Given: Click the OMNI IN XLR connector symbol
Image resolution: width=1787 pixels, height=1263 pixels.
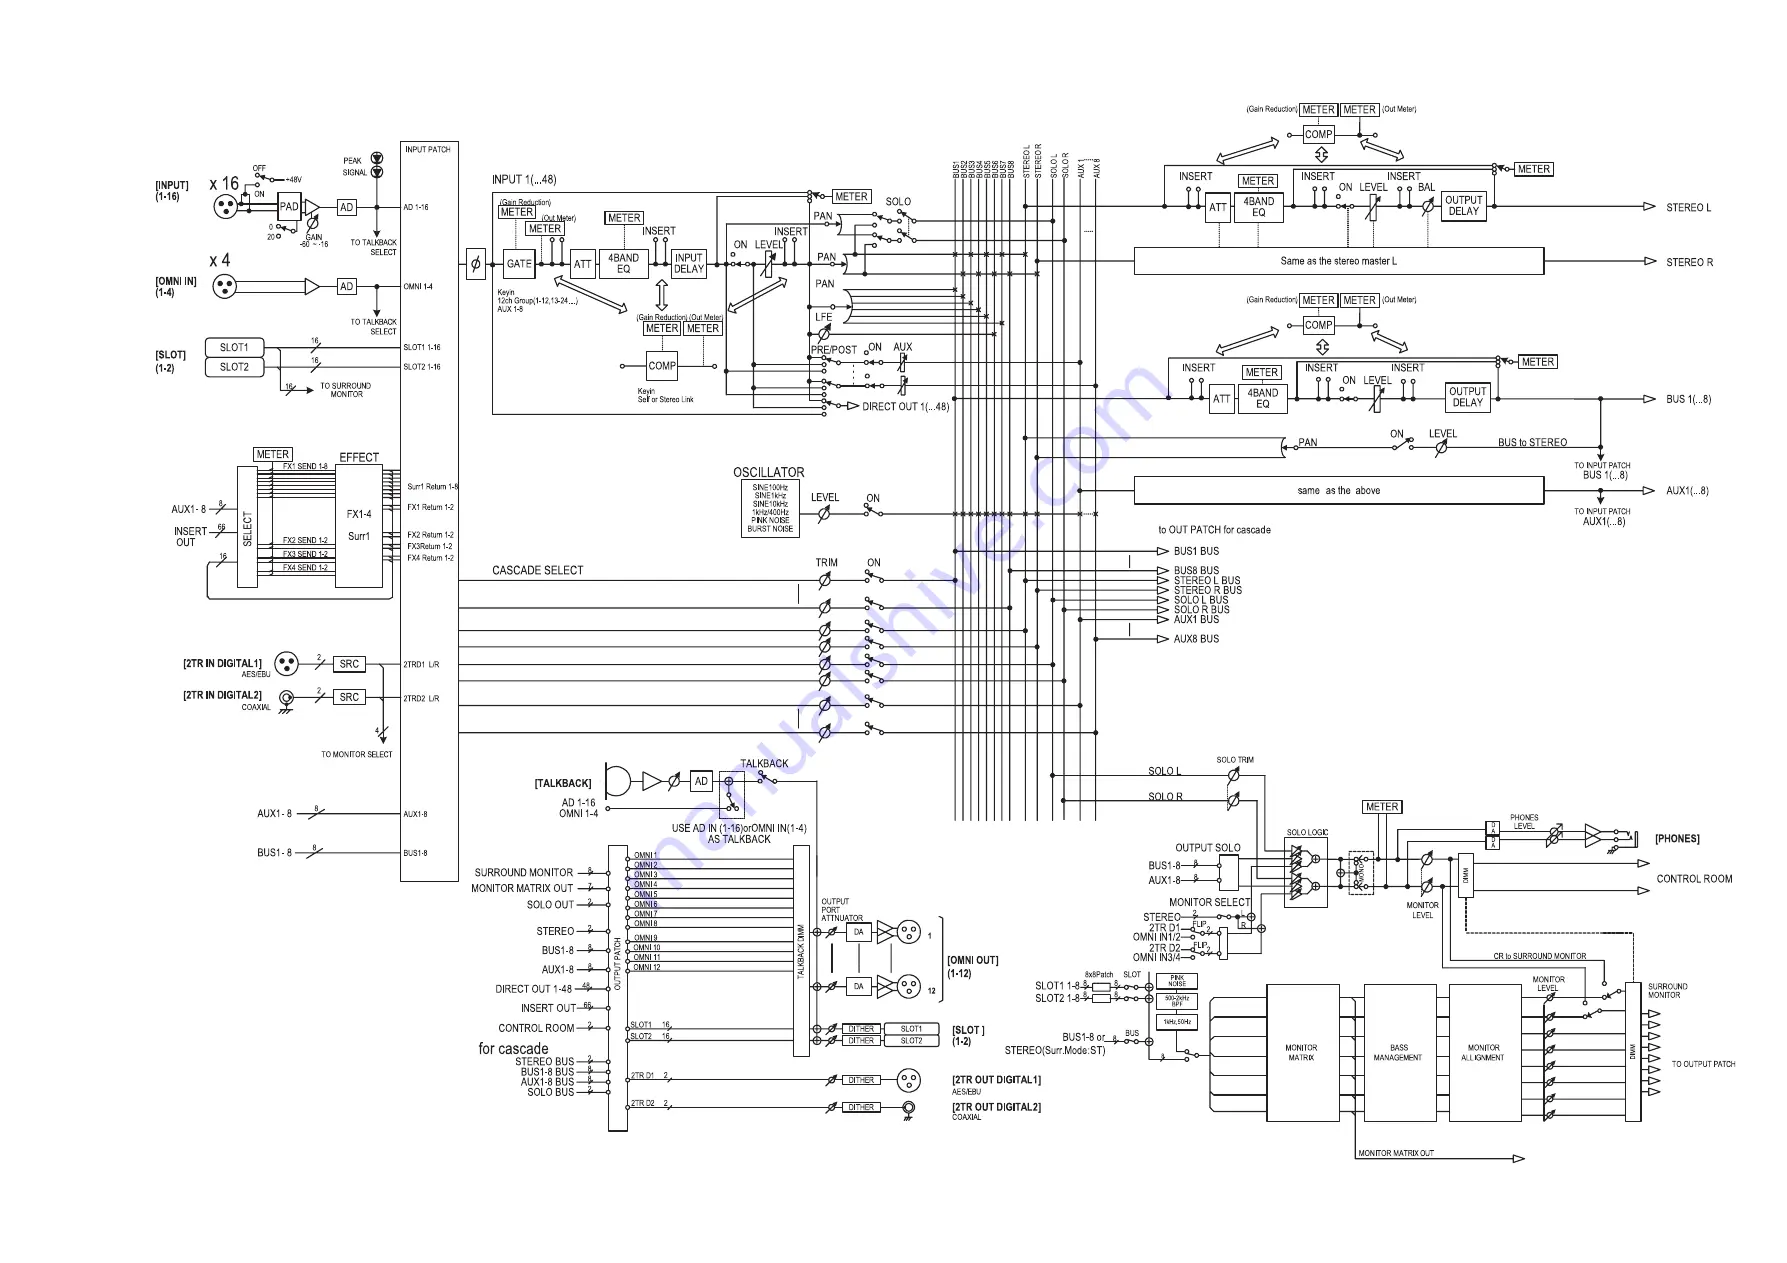Looking at the screenshot, I should (x=223, y=286).
